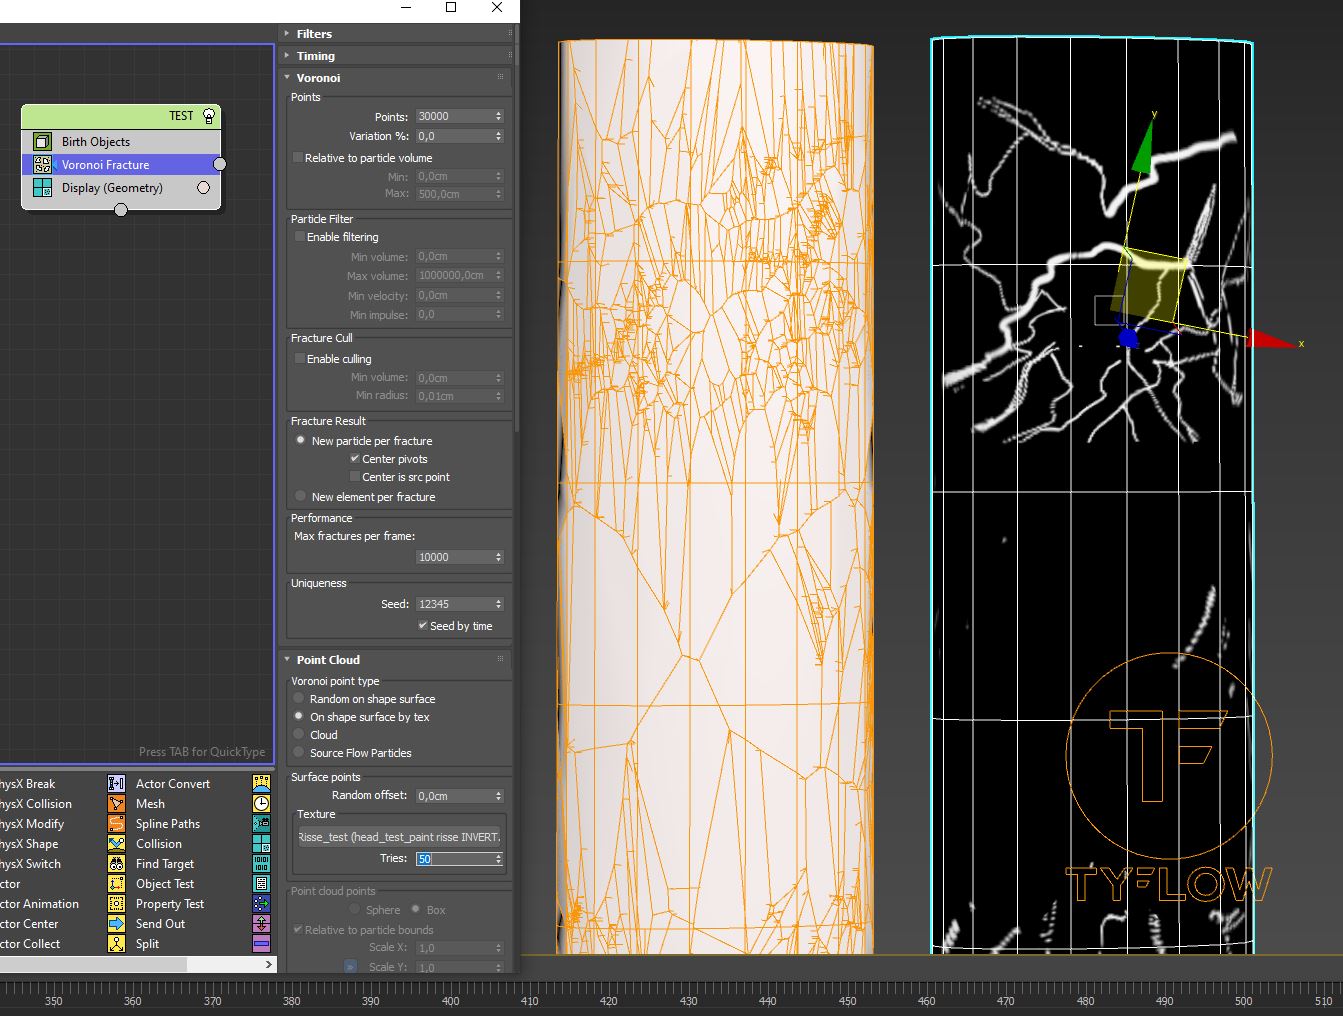Screen dimensions: 1343x1016
Task: Expand the Timing rollout
Action: coord(315,56)
